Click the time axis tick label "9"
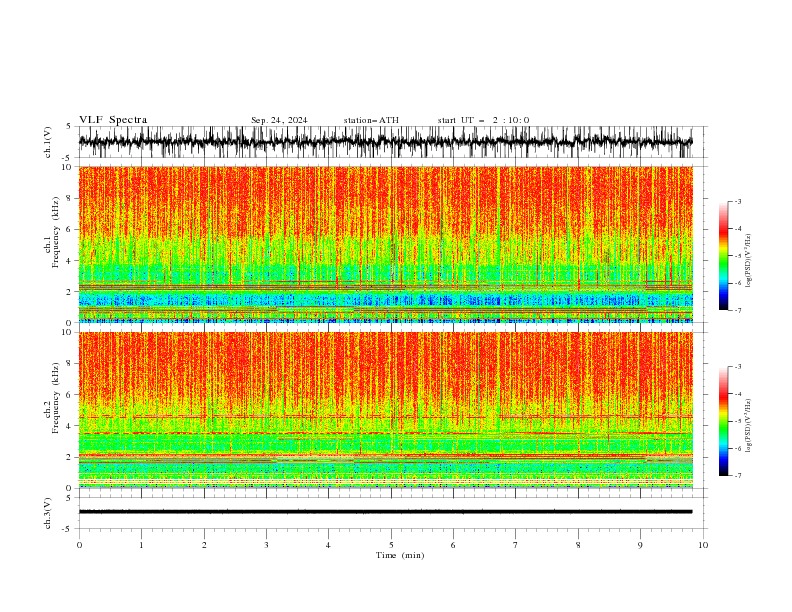The height and width of the screenshot is (612, 792). (x=640, y=545)
